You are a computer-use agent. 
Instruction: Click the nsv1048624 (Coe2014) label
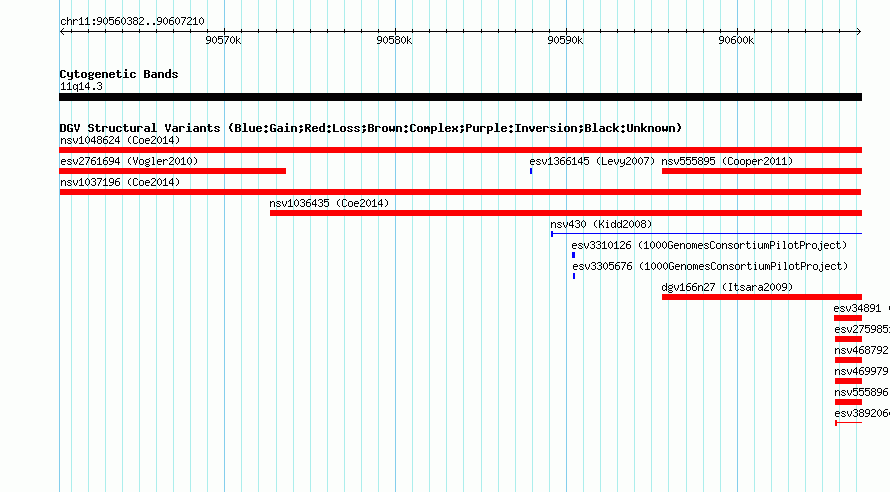pos(120,140)
